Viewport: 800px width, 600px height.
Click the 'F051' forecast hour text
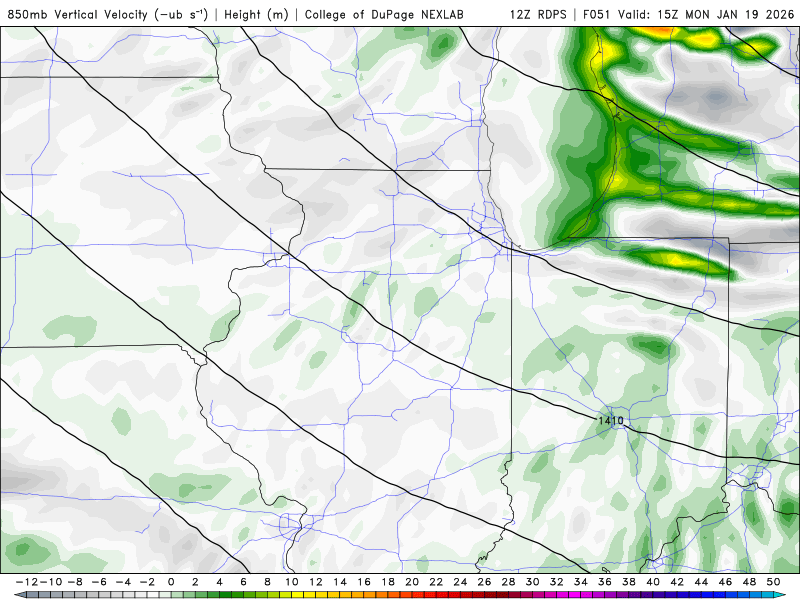(x=597, y=14)
